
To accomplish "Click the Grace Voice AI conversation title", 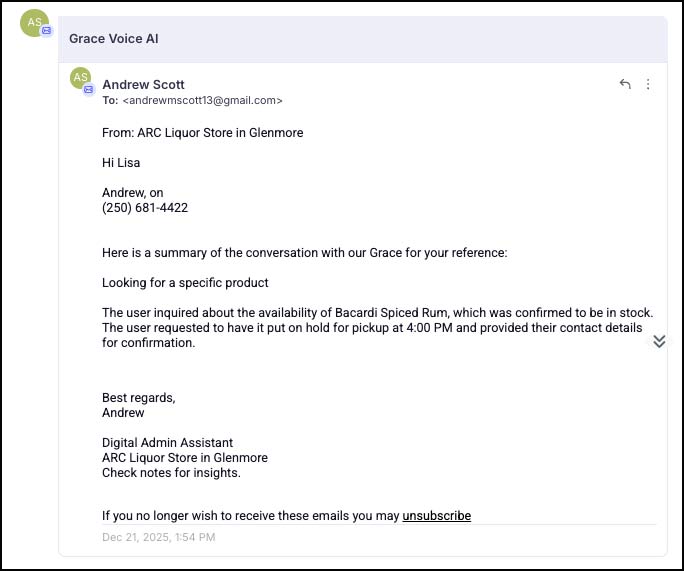I will tap(114, 39).
